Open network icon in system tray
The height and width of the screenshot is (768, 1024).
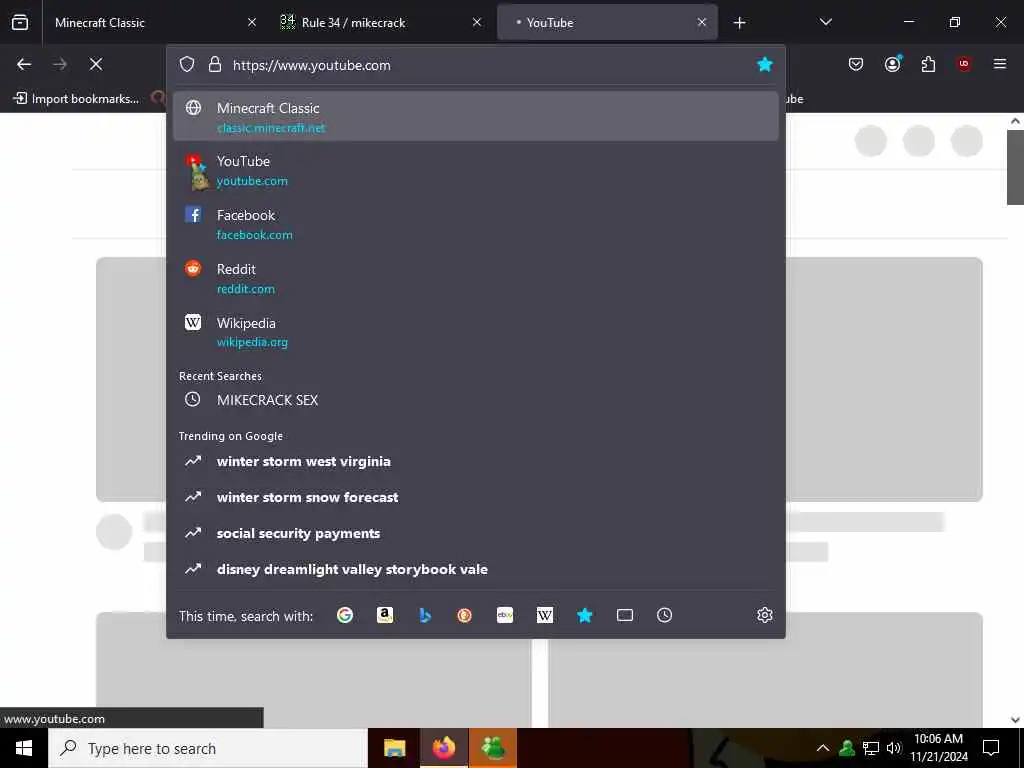pos(871,748)
